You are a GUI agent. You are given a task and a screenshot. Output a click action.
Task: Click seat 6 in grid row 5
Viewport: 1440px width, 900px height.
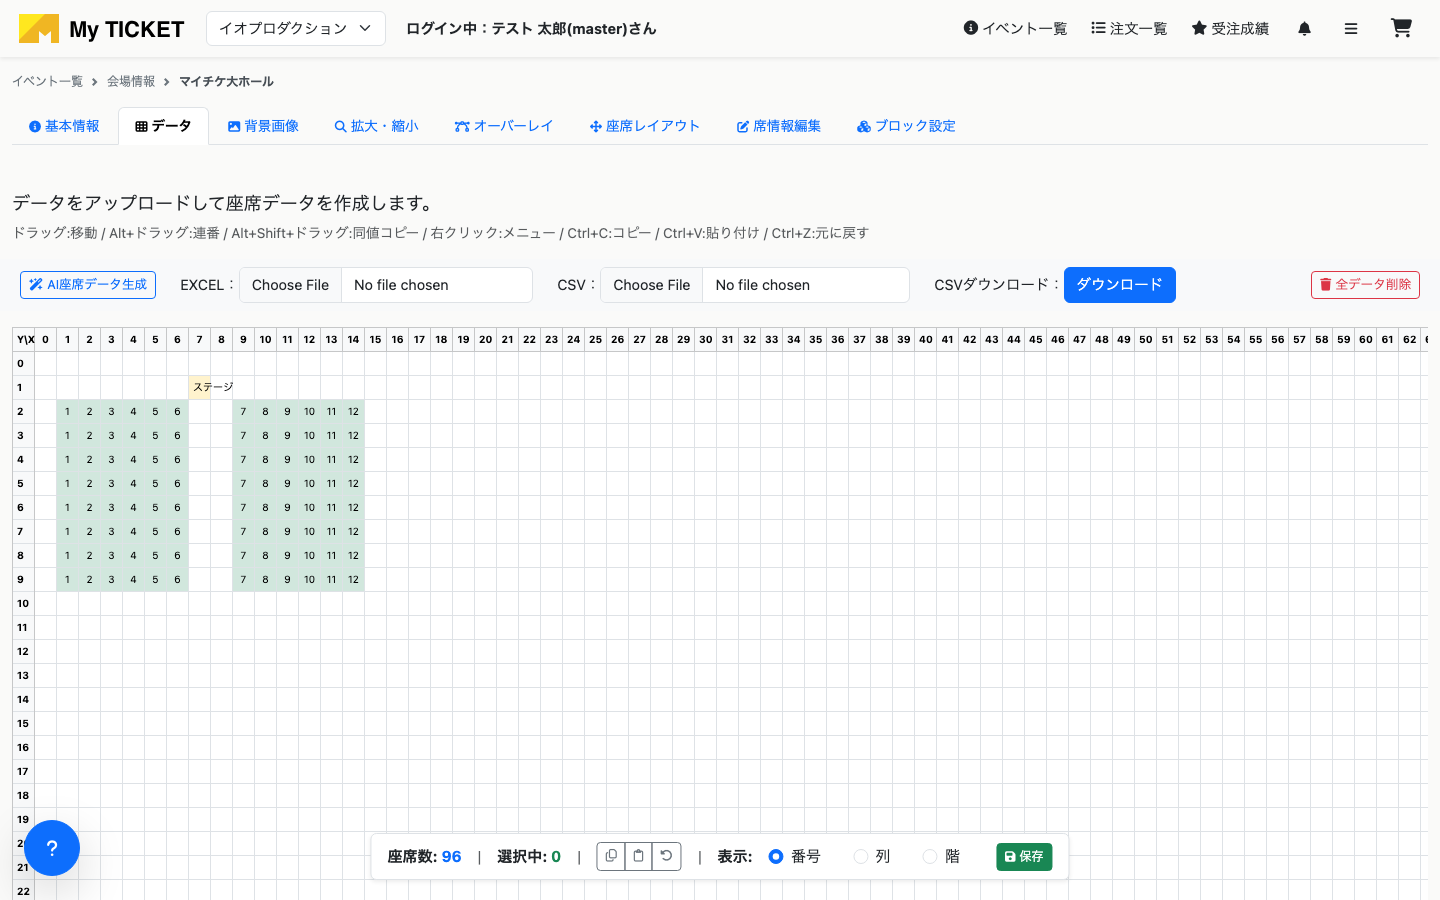178,483
